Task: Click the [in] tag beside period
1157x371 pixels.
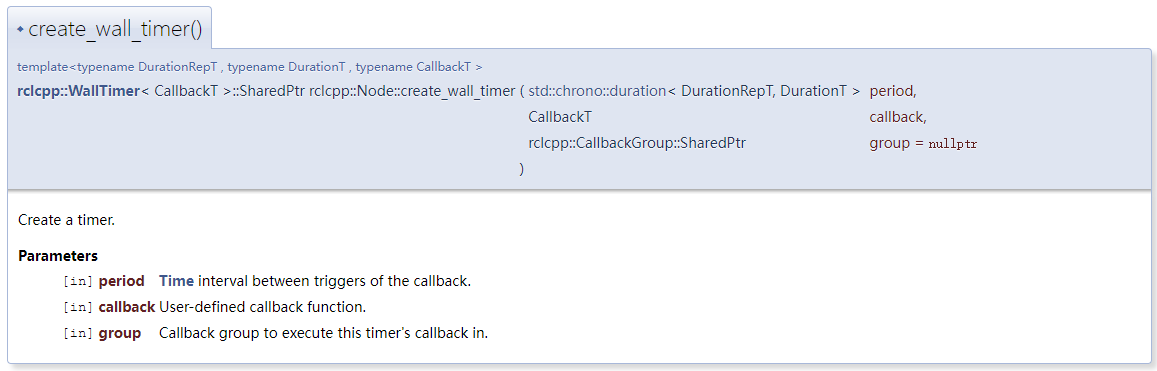Action: tap(78, 282)
